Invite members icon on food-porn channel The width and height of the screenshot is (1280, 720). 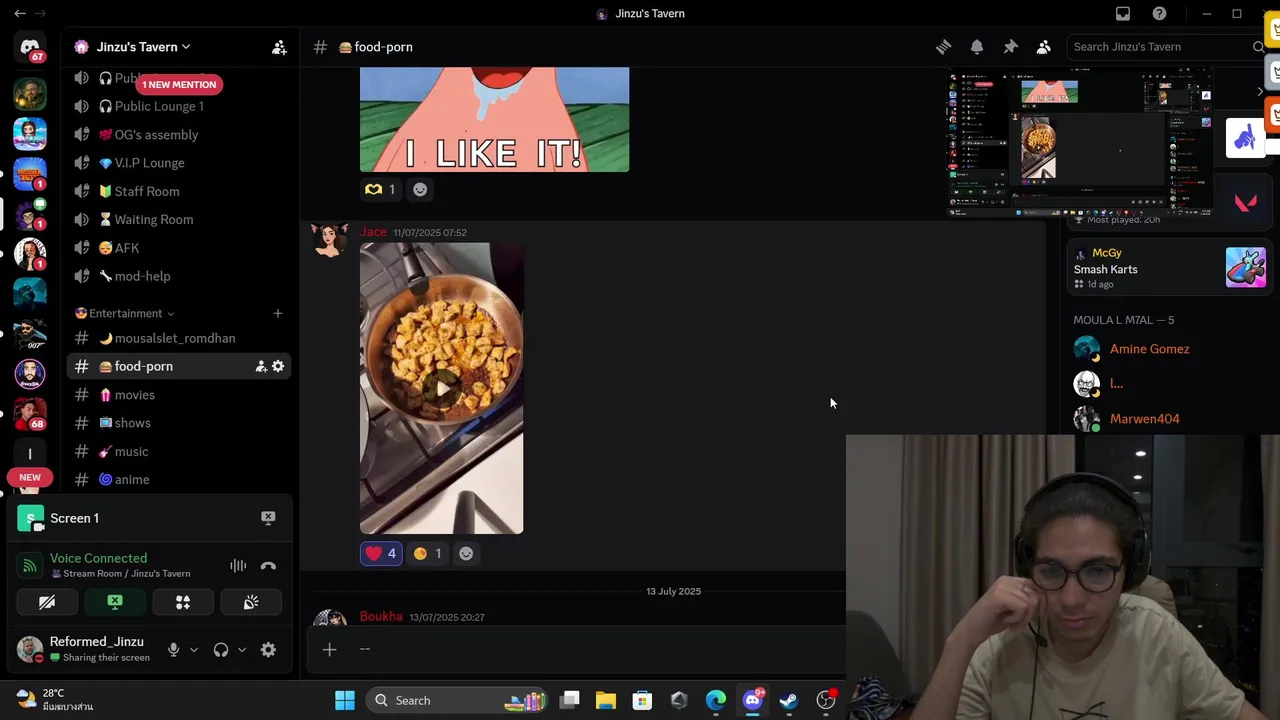[x=261, y=366]
